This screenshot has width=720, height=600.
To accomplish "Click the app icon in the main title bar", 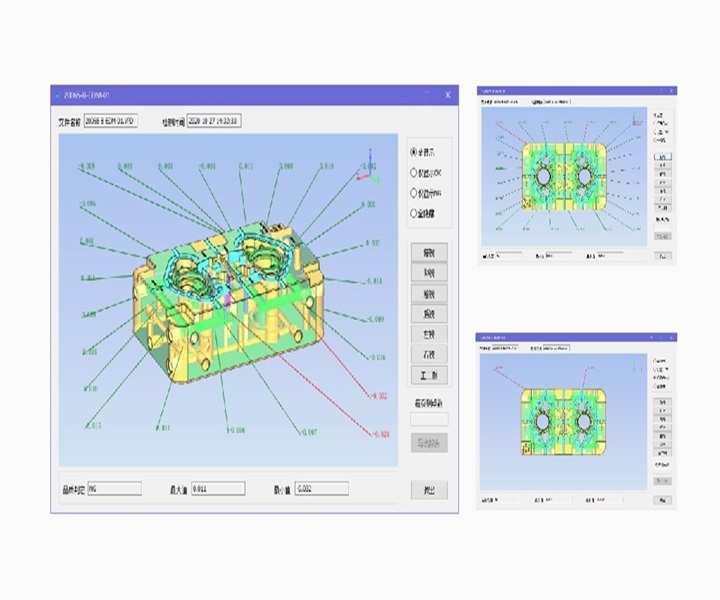I will pos(57,95).
